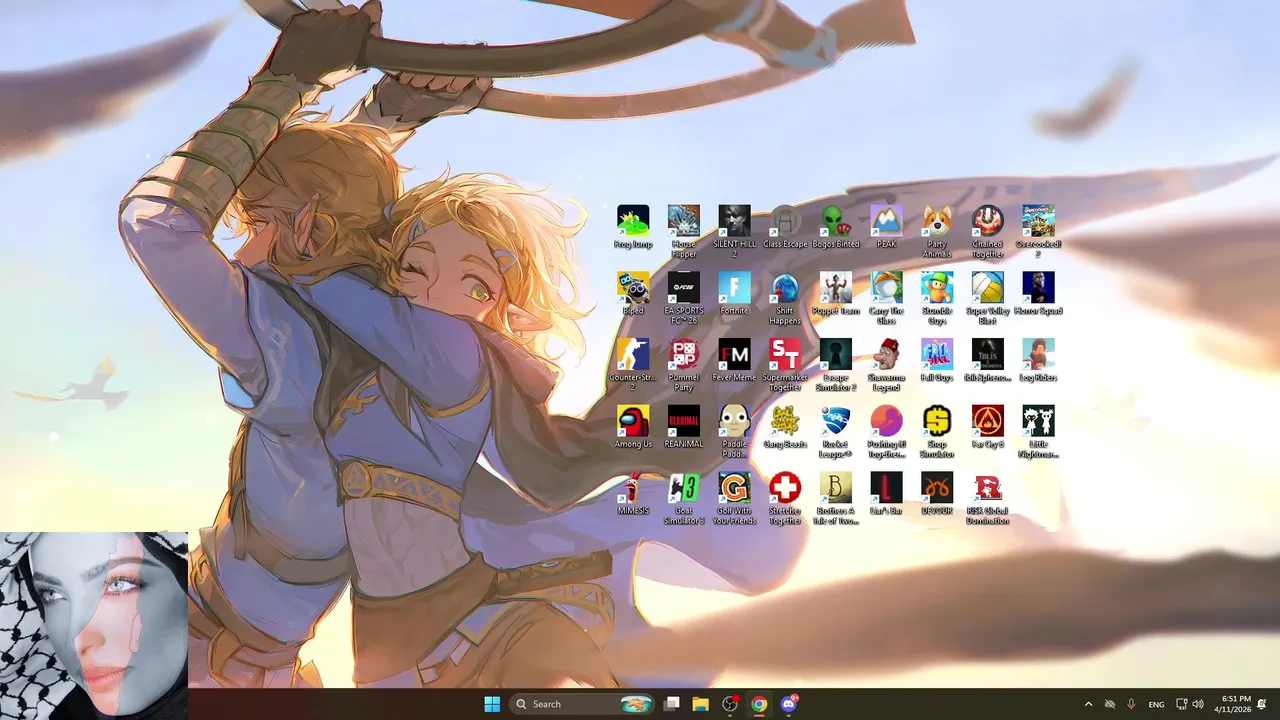Open Task View on the taskbar
1280x720 pixels.
click(x=672, y=704)
